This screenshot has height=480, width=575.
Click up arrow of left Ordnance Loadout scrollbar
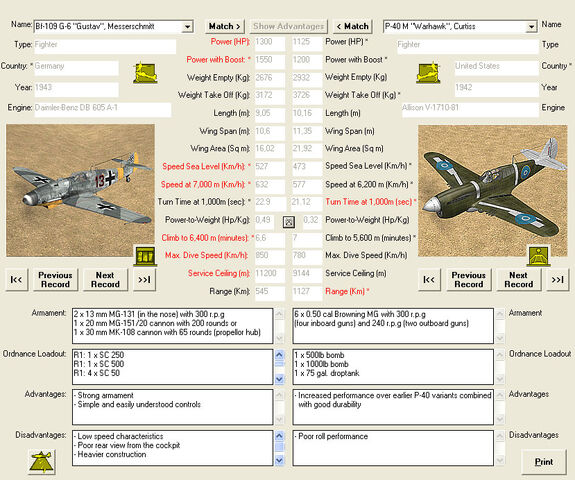[279, 355]
